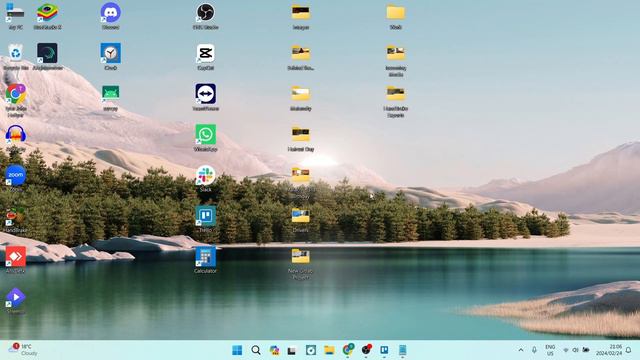Select the New Group Project folder
Image resolution: width=640 pixels, height=360 pixels.
(300, 263)
